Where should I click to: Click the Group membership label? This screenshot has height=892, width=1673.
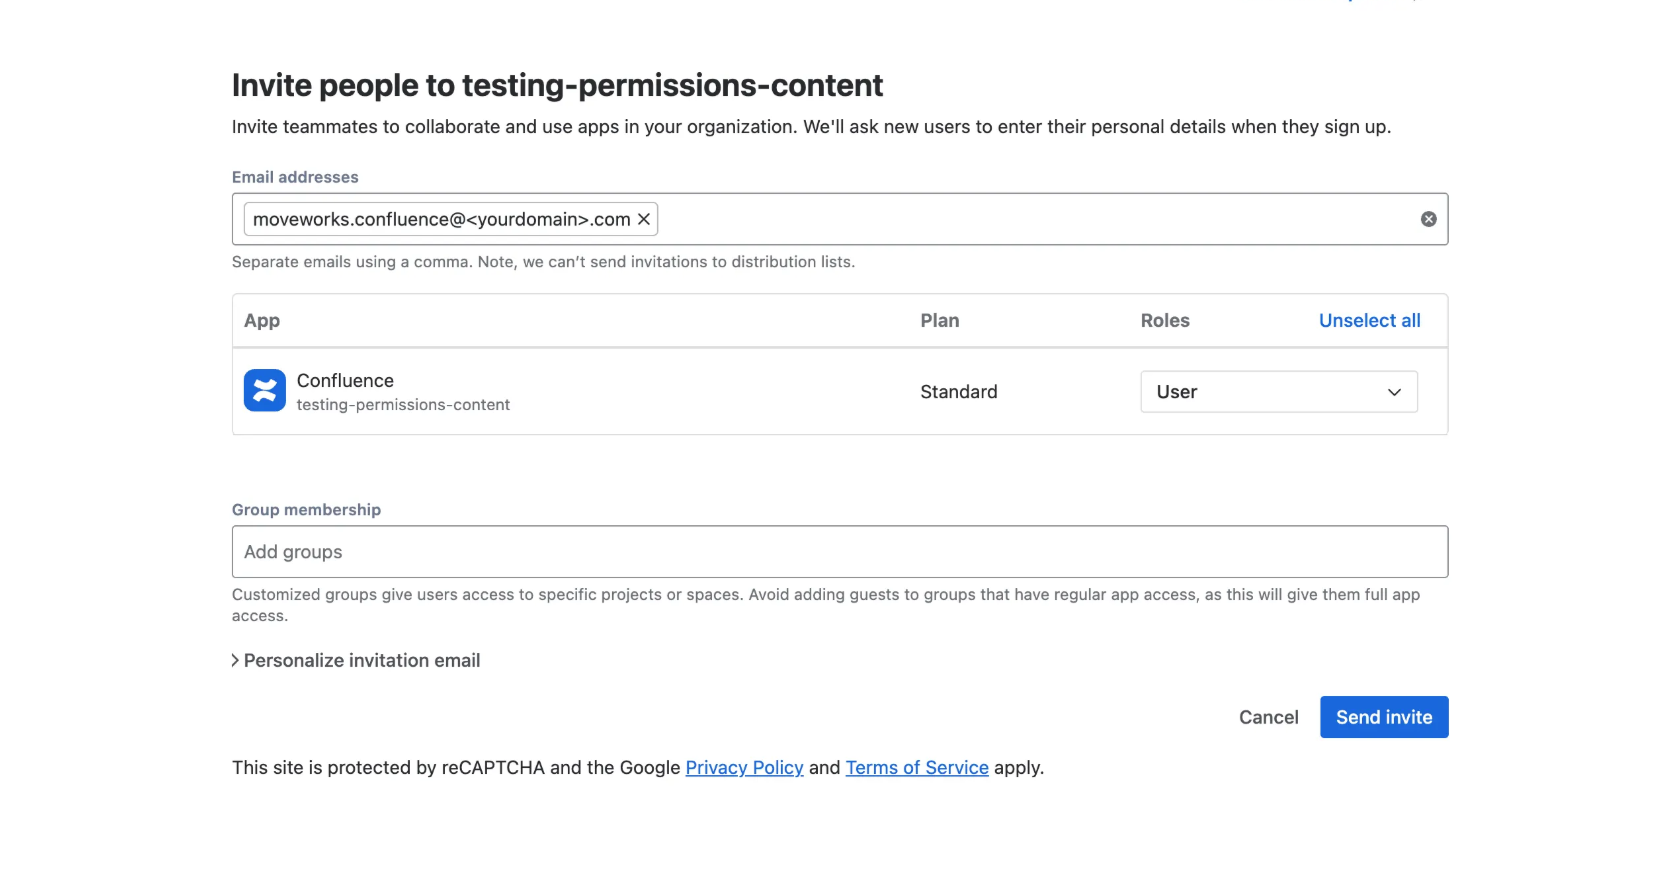click(306, 510)
